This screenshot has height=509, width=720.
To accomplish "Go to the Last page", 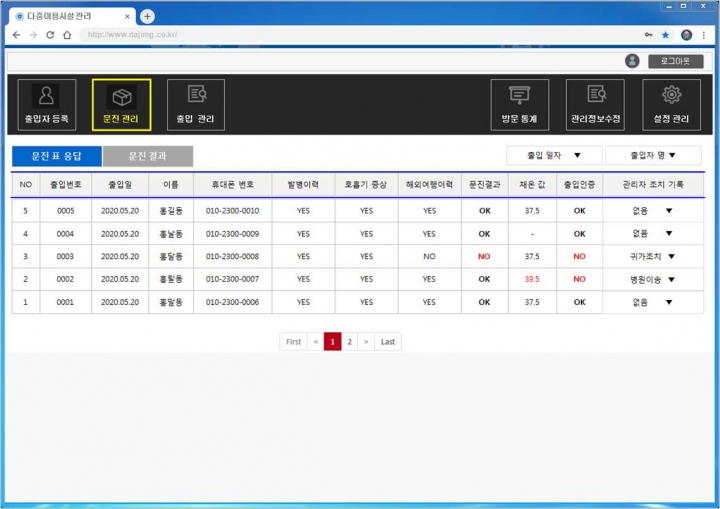I will [388, 342].
